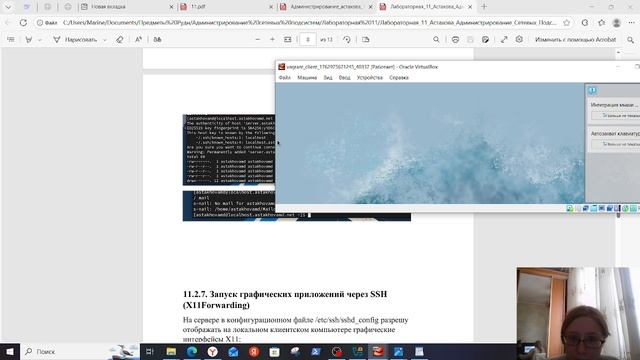The image size is (640, 360).
Task: Open the table of contents panel icon
Action: coord(11,40)
